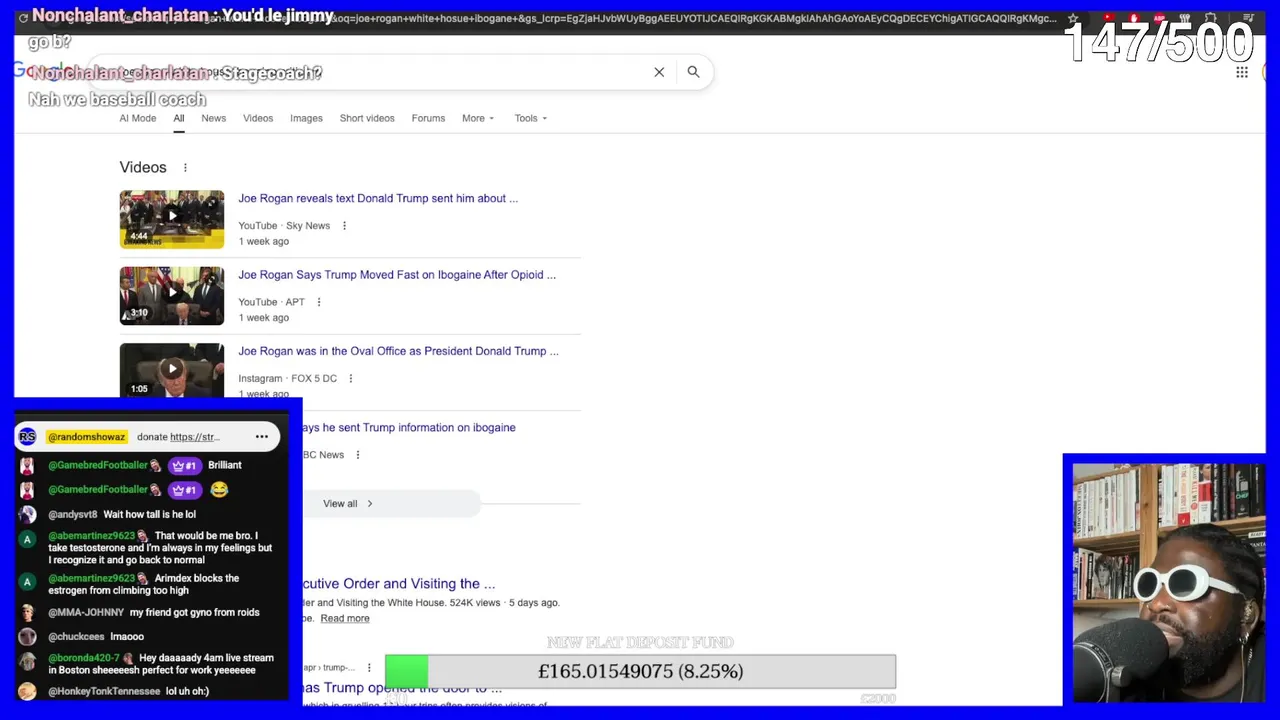Open the three-dot menu next to Sky News
The image size is (1280, 720).
click(x=344, y=226)
